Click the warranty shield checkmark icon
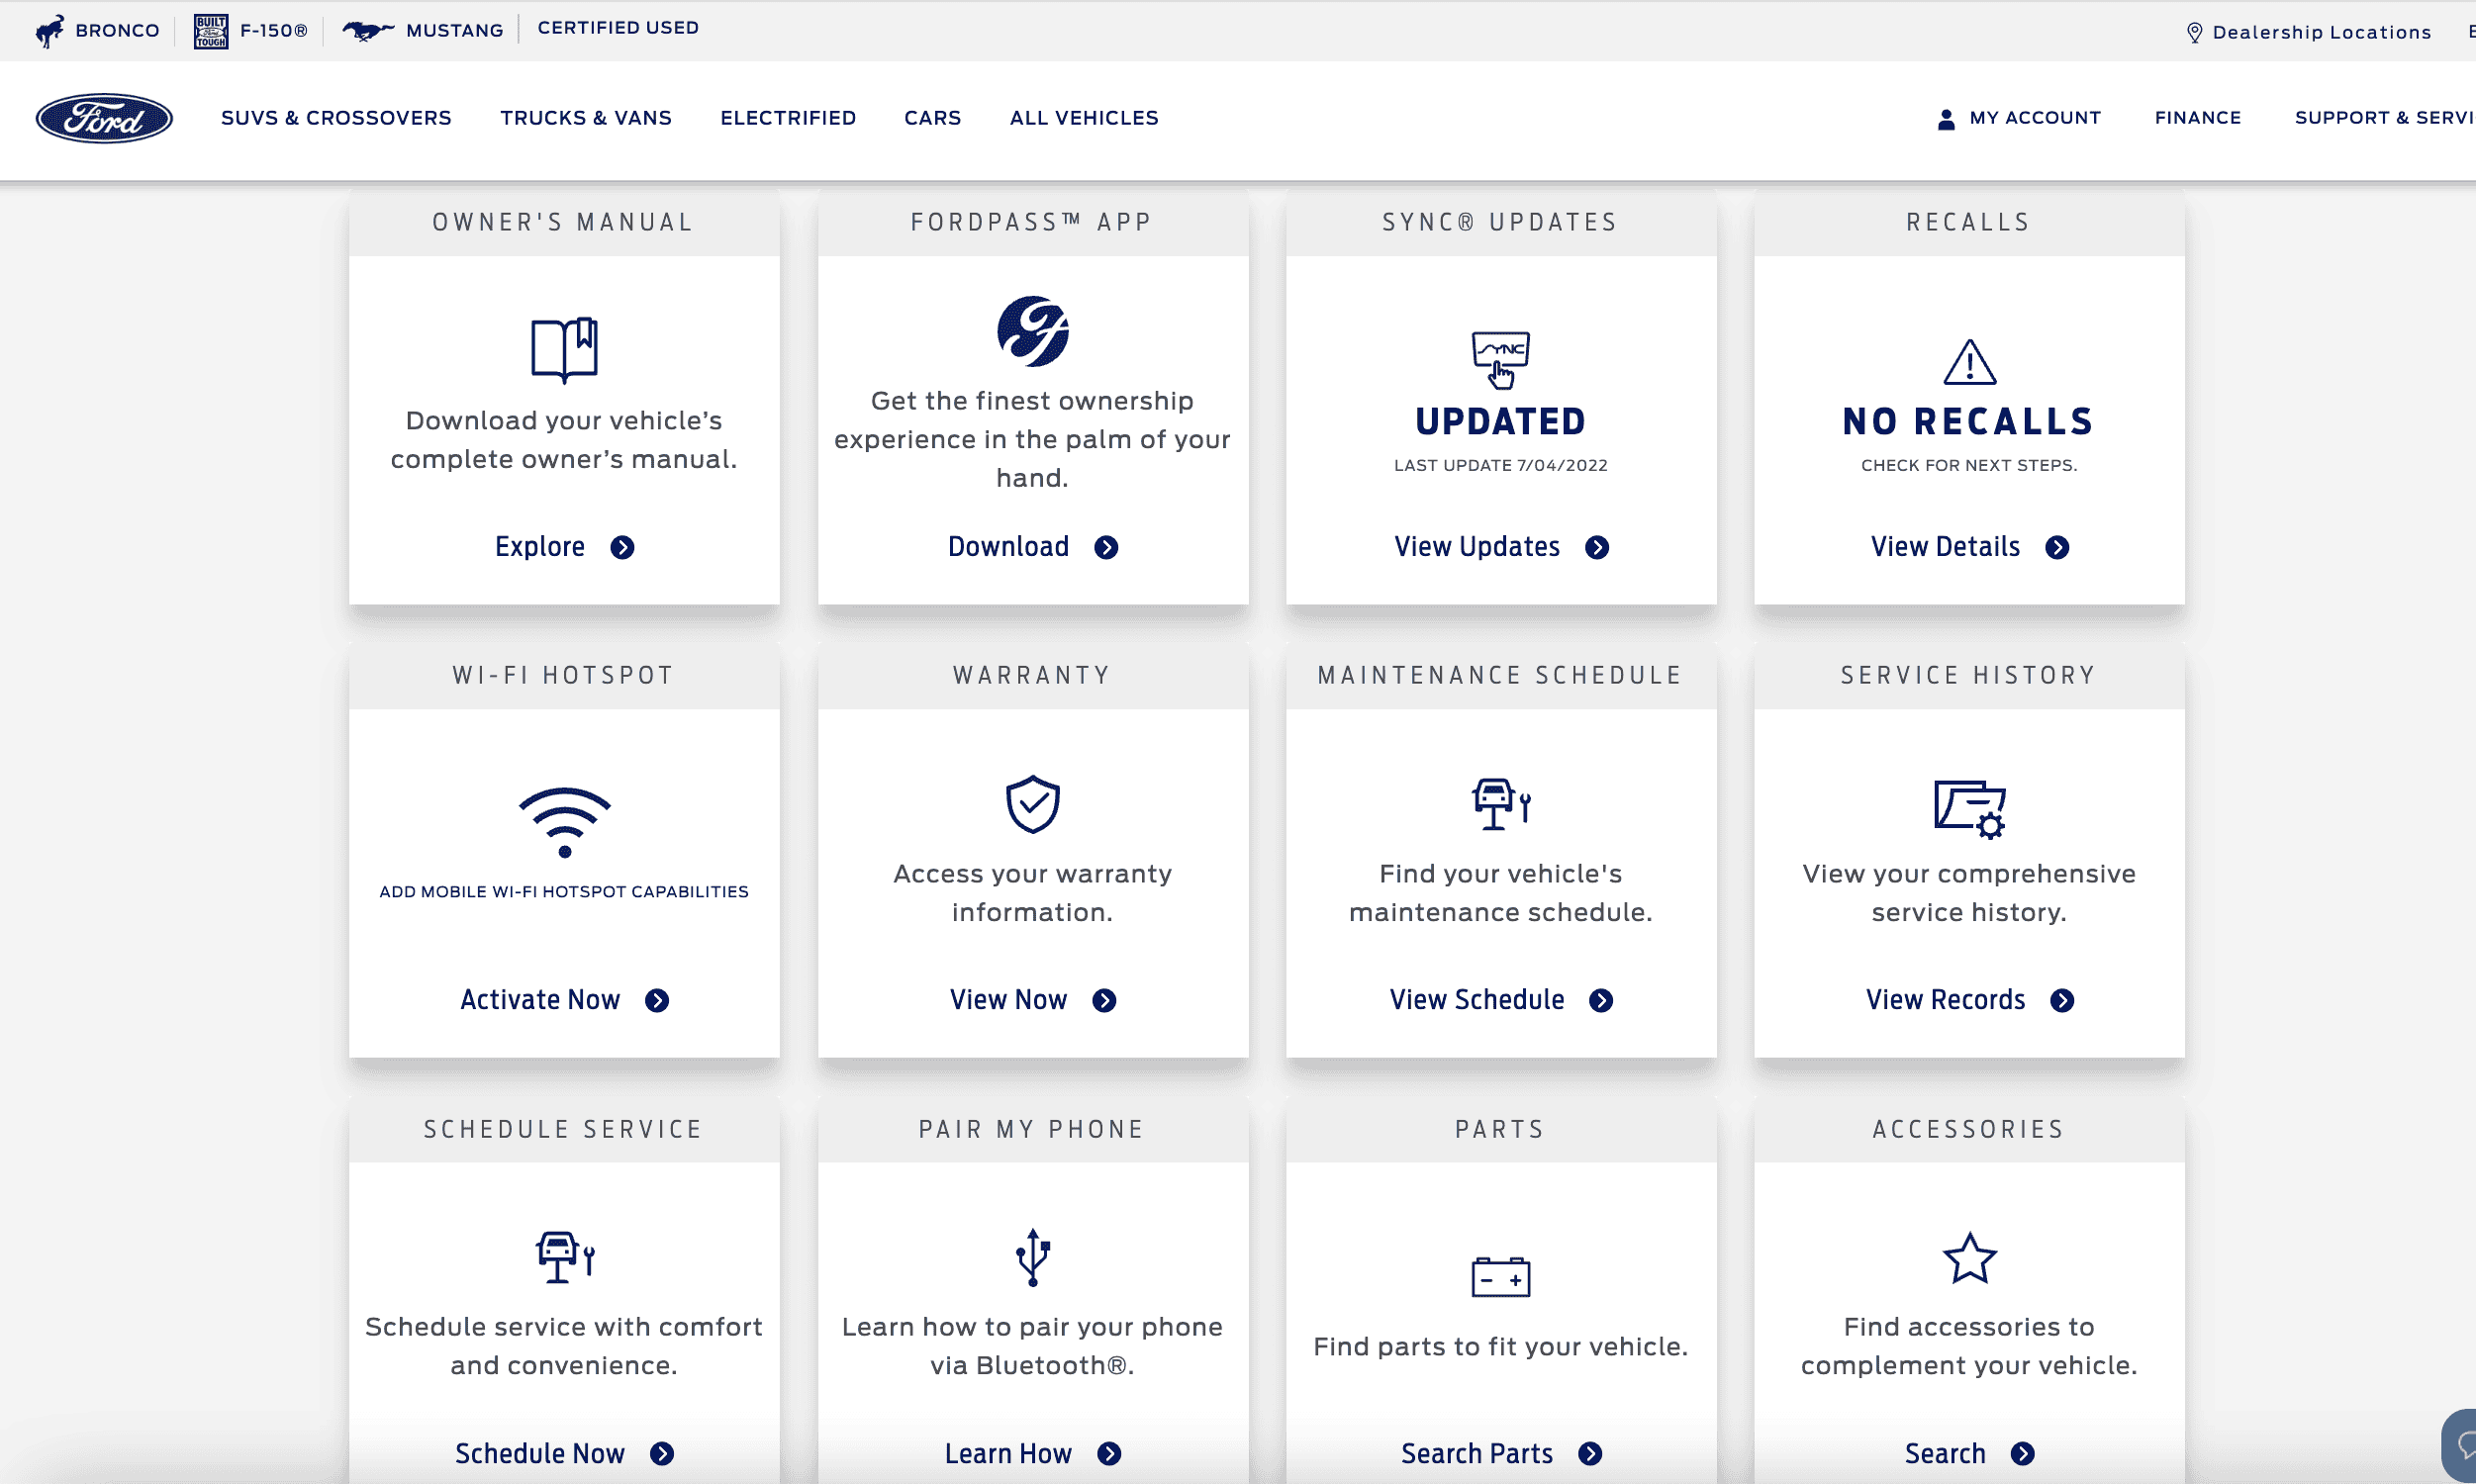 point(1032,804)
